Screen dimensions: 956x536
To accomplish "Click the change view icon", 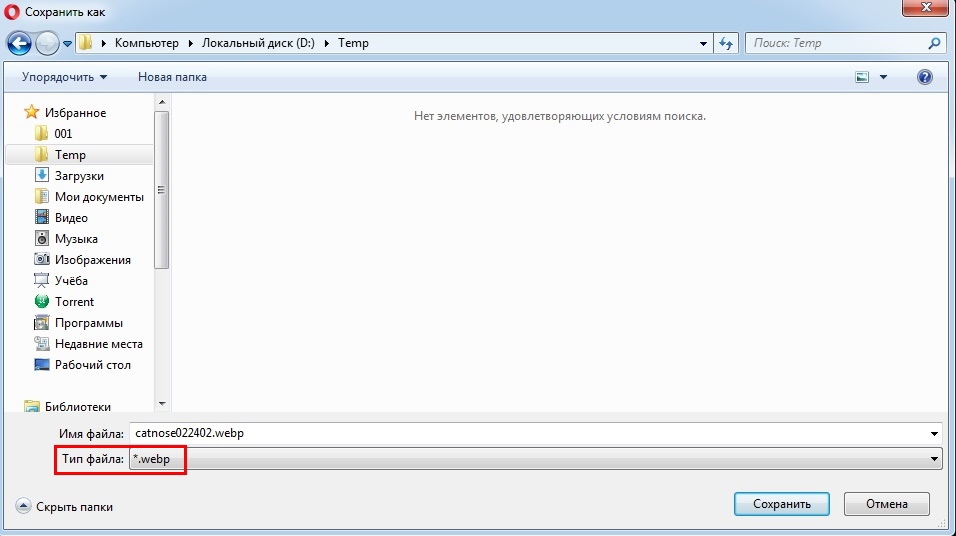I will [x=862, y=77].
